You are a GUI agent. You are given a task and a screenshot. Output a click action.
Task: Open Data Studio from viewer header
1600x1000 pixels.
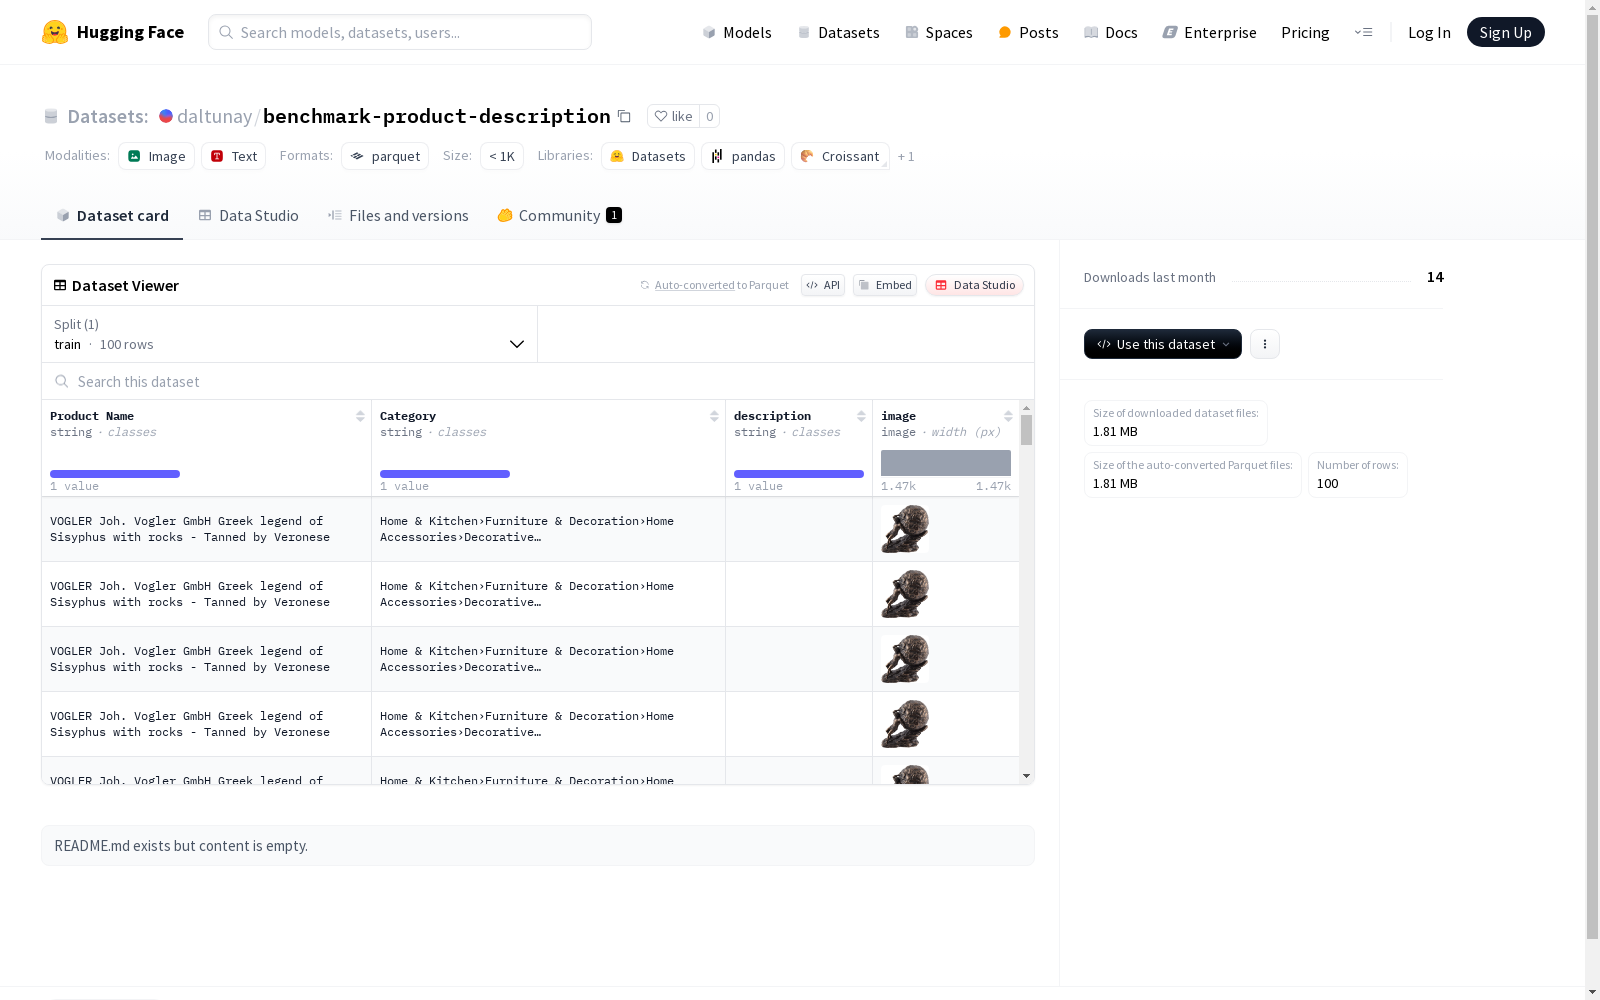(x=975, y=285)
